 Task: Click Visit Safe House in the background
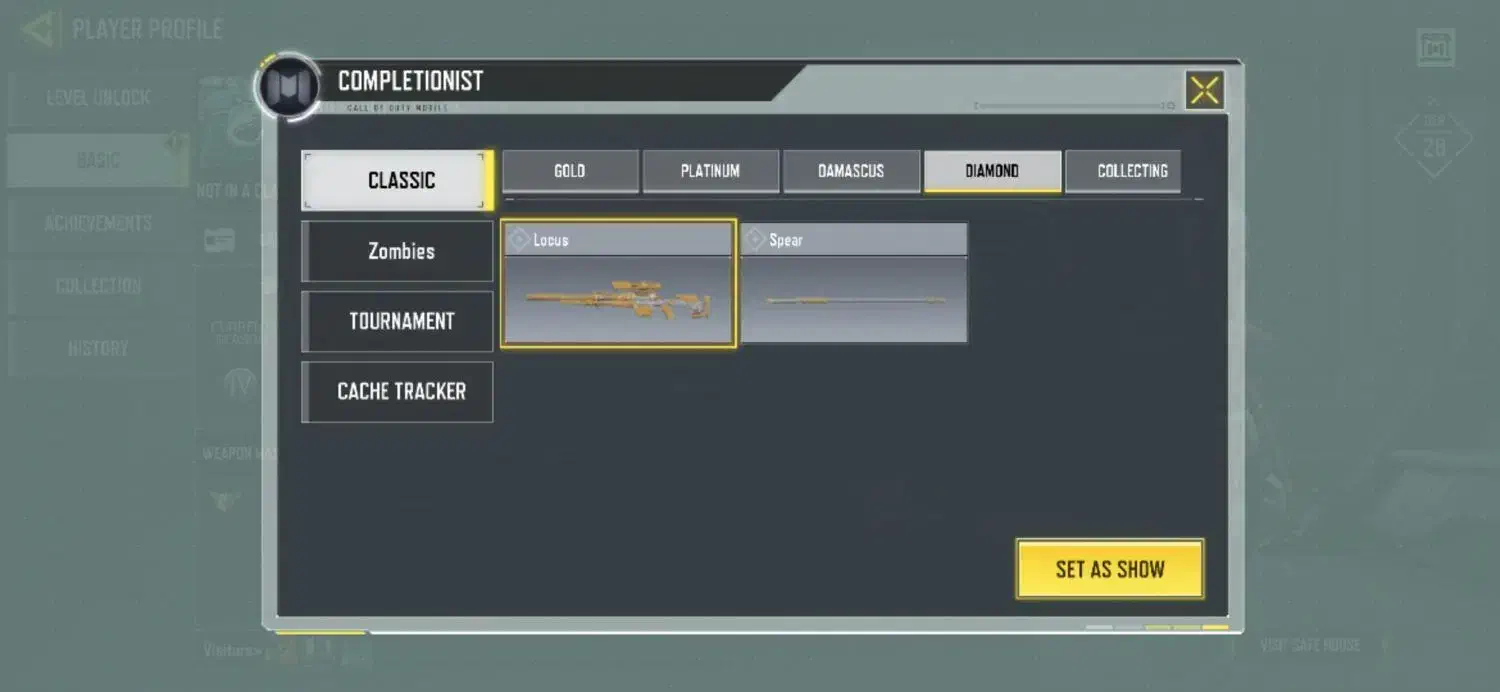(1310, 646)
